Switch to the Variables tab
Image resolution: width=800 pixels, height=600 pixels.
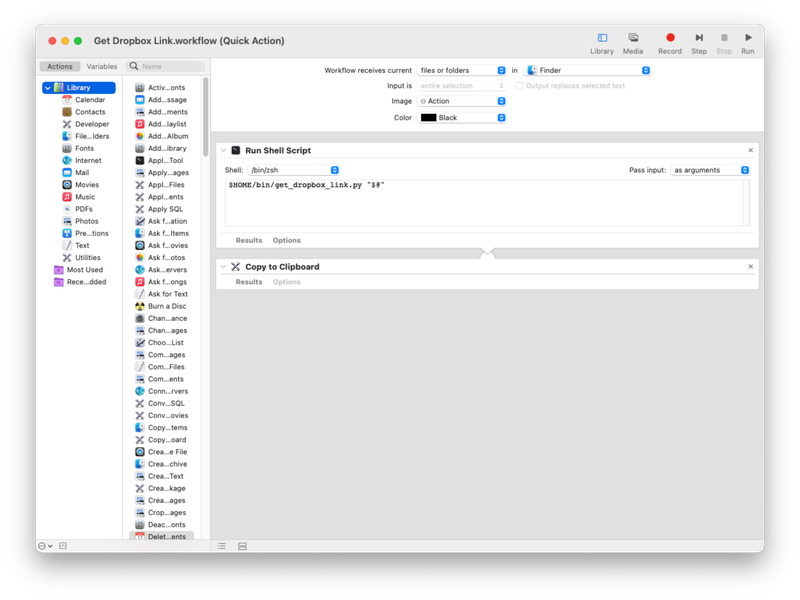click(x=102, y=67)
